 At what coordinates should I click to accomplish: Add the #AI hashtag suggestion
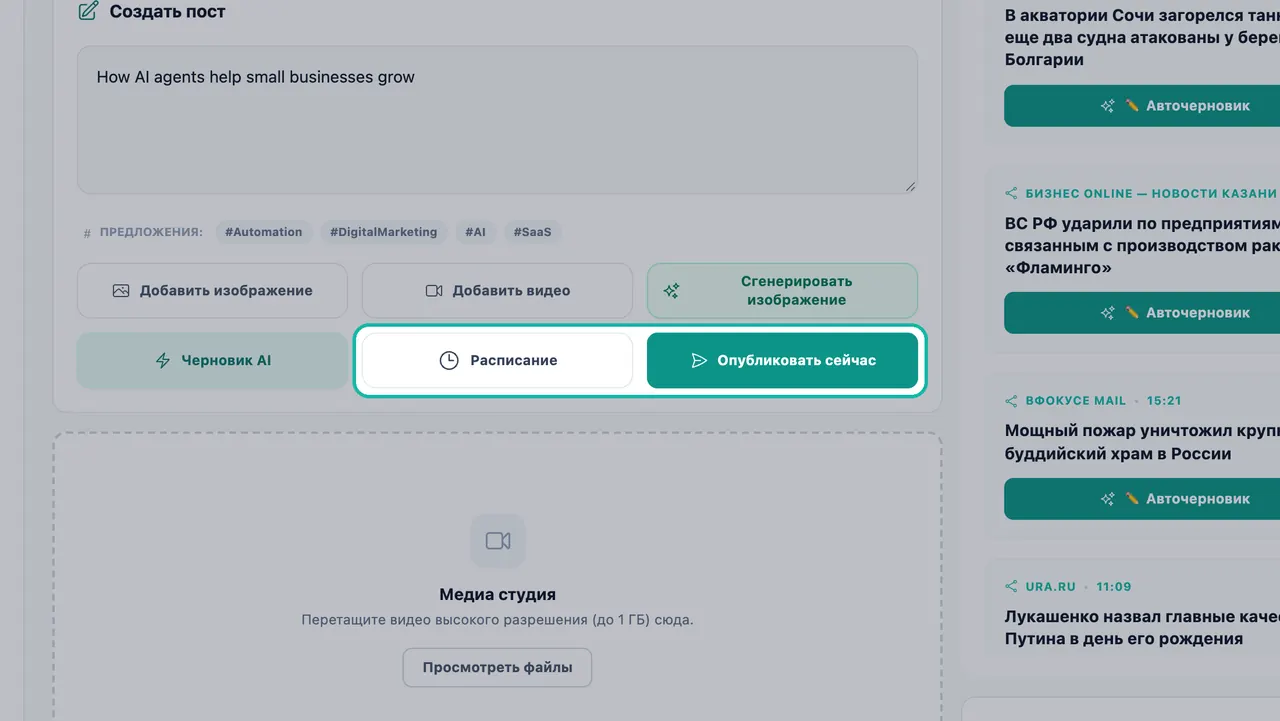(476, 232)
